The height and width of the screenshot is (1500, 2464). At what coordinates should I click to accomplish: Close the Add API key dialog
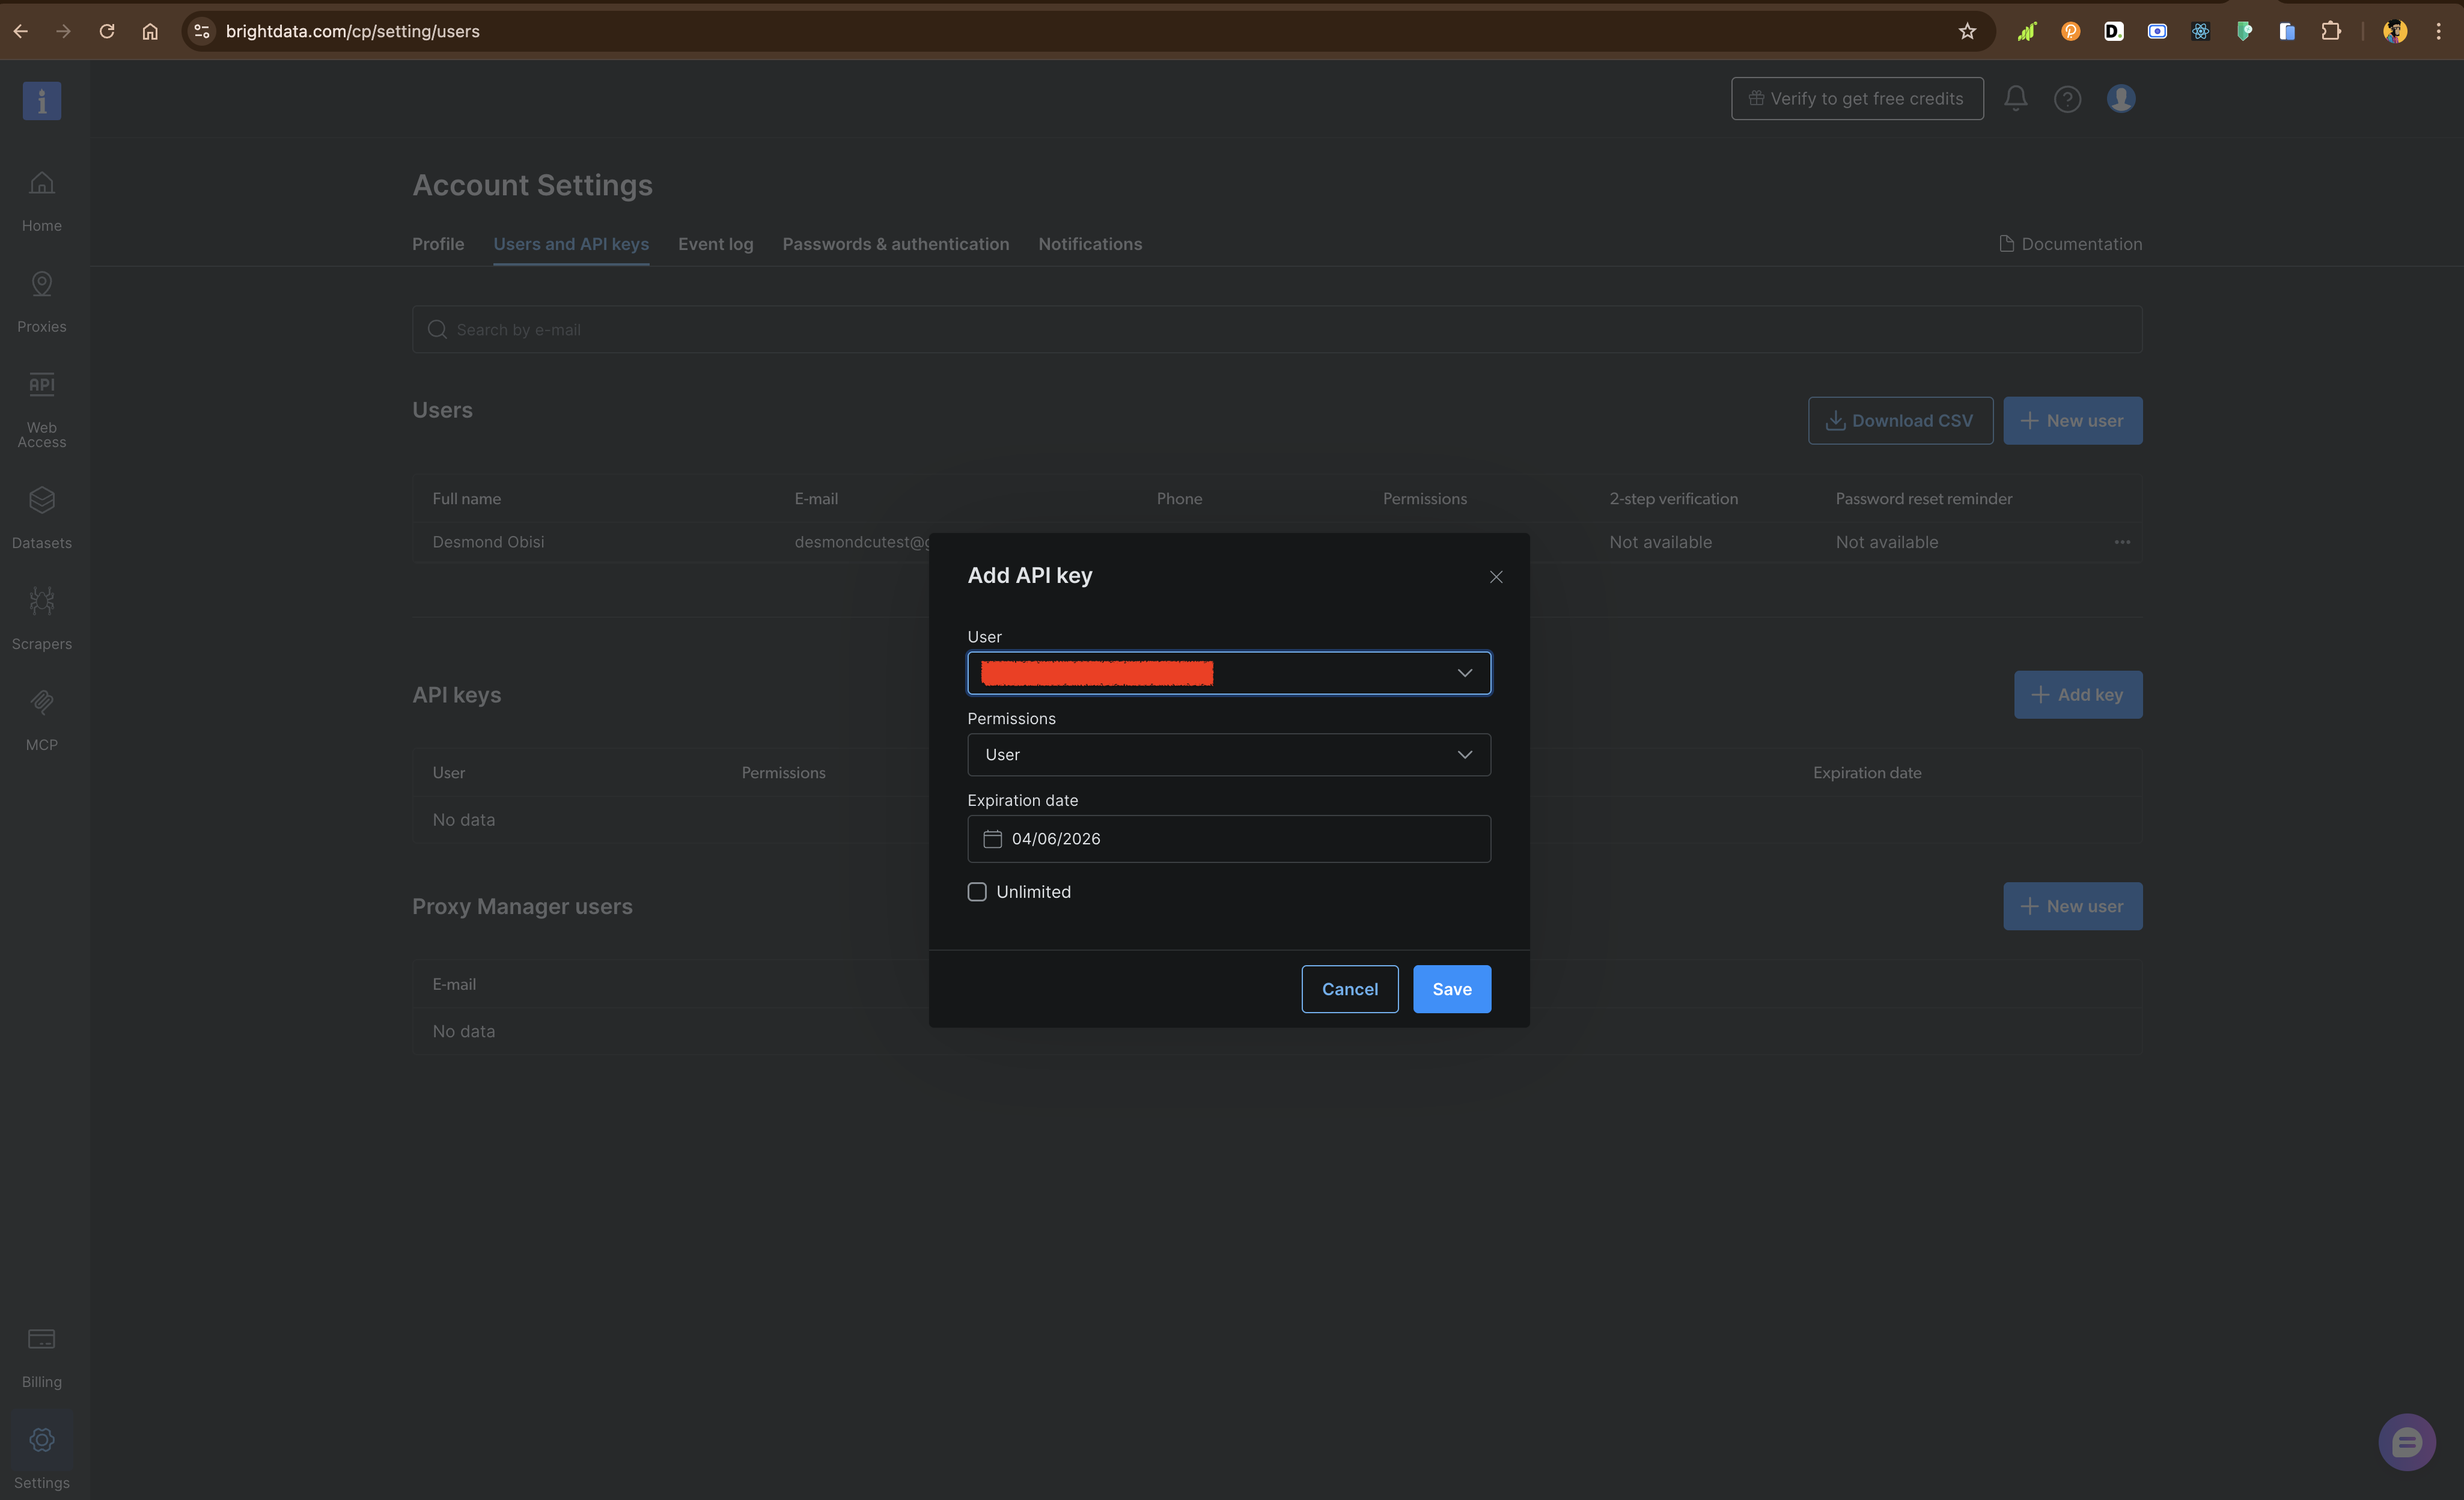point(1495,577)
